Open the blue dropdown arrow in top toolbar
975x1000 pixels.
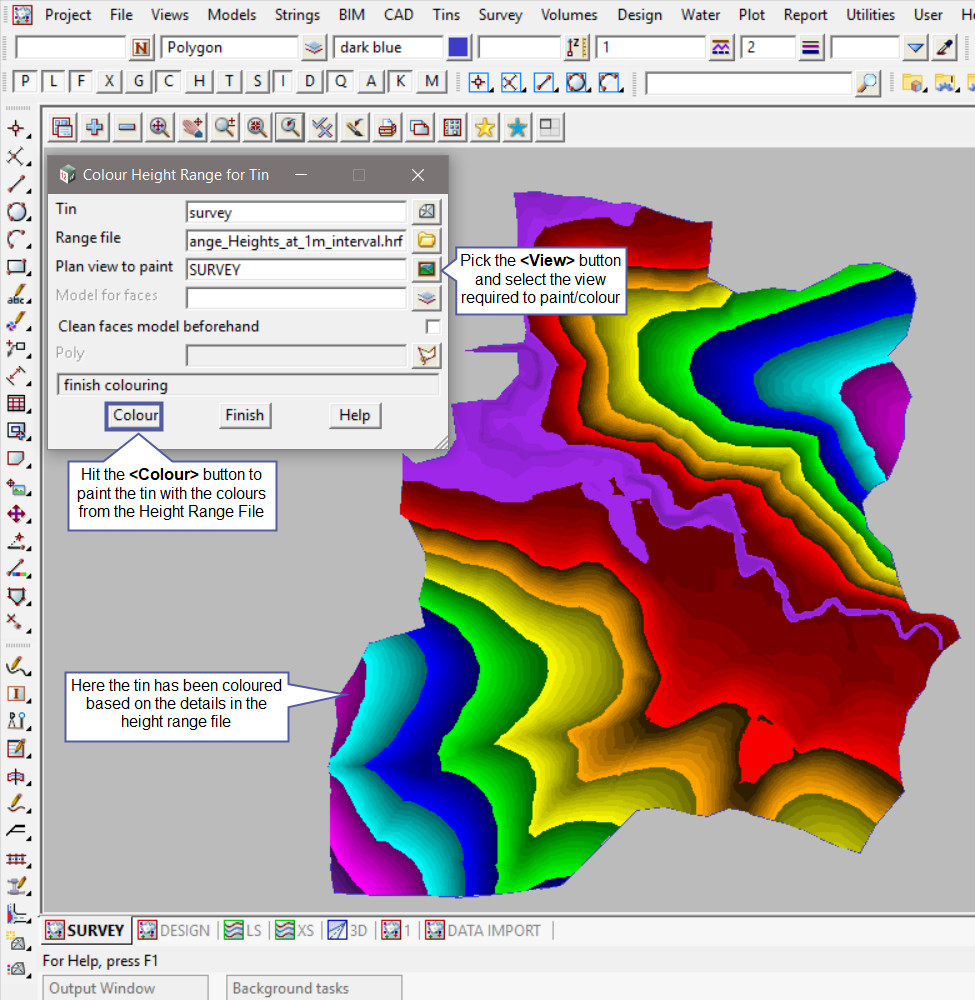tap(916, 48)
